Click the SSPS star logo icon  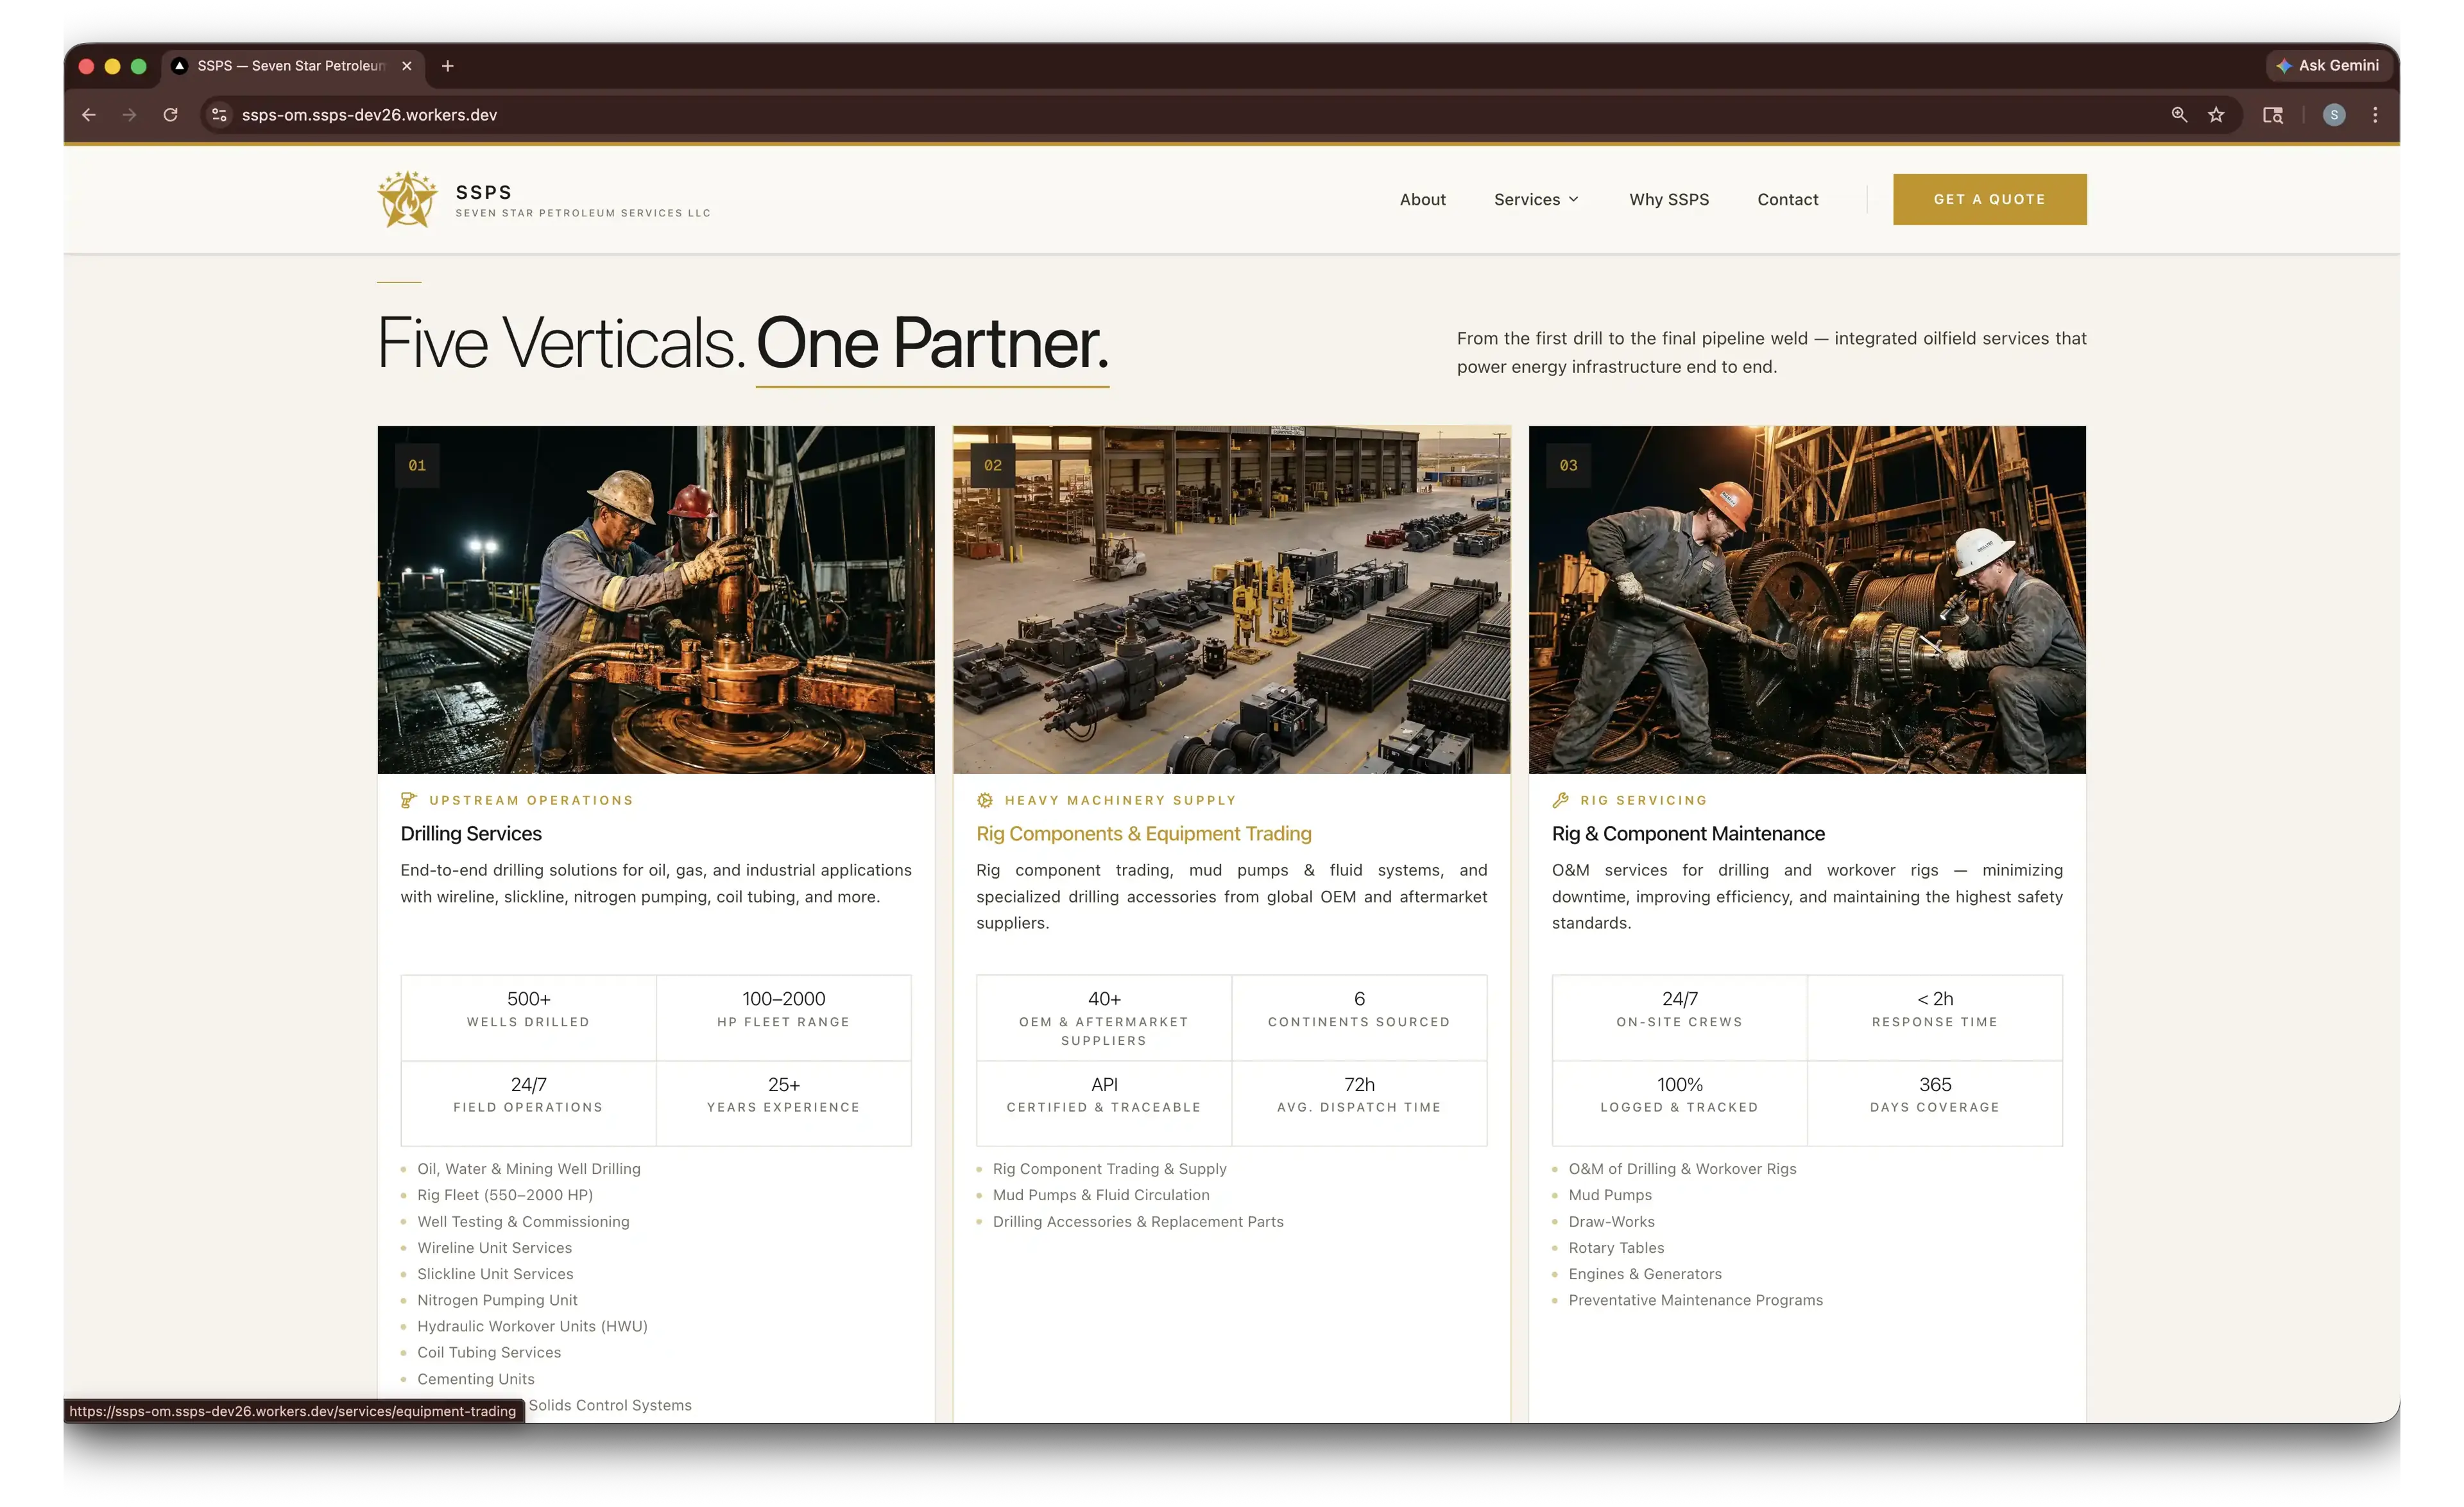[407, 199]
